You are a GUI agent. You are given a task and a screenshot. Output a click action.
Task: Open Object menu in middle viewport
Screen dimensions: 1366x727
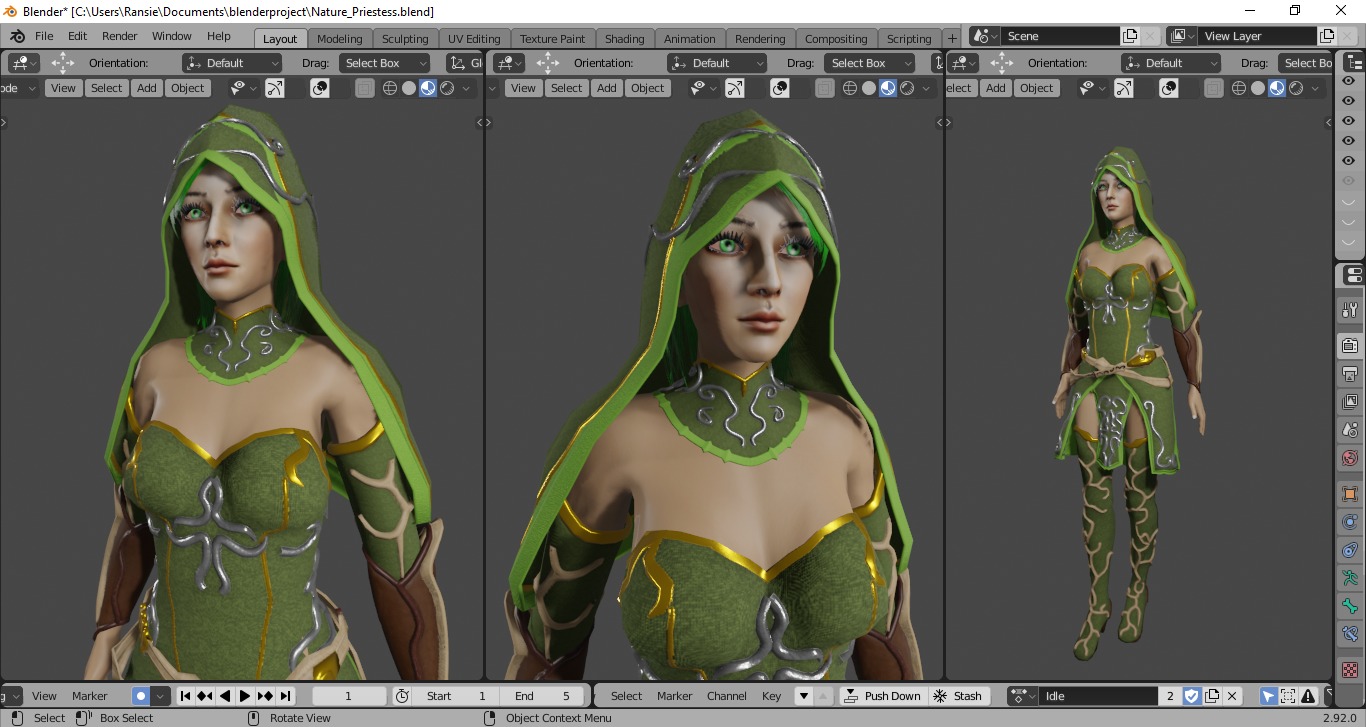tap(648, 88)
